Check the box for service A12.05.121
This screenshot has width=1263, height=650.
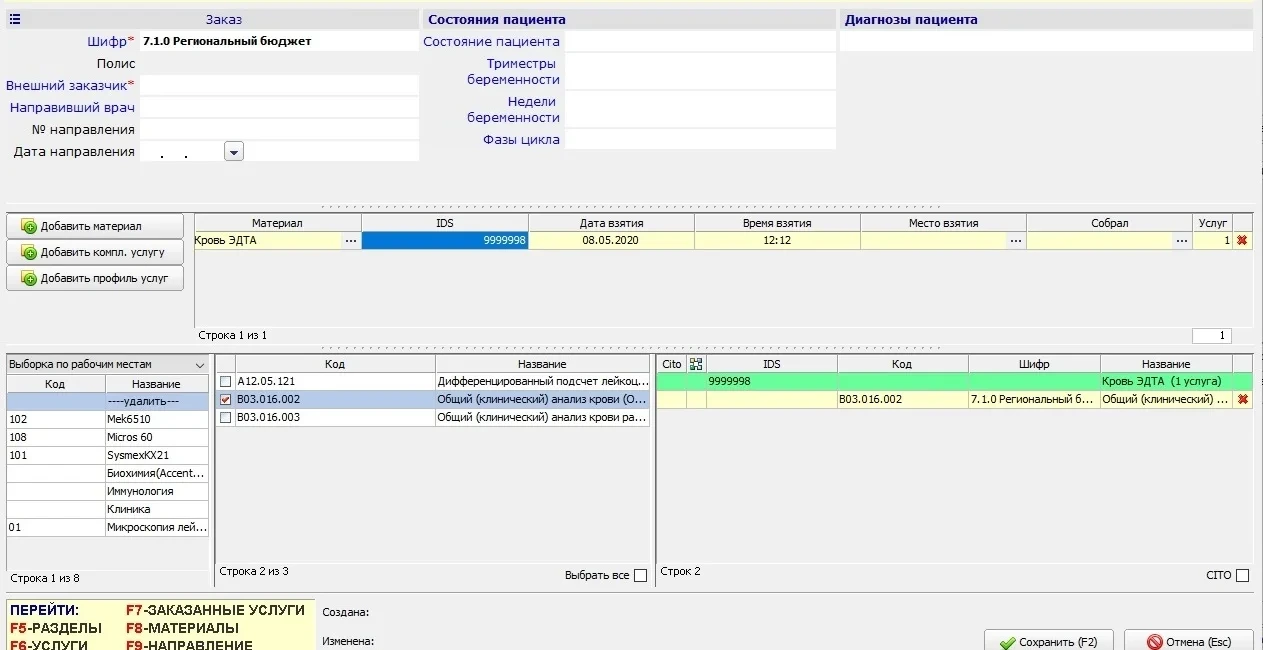[225, 382]
